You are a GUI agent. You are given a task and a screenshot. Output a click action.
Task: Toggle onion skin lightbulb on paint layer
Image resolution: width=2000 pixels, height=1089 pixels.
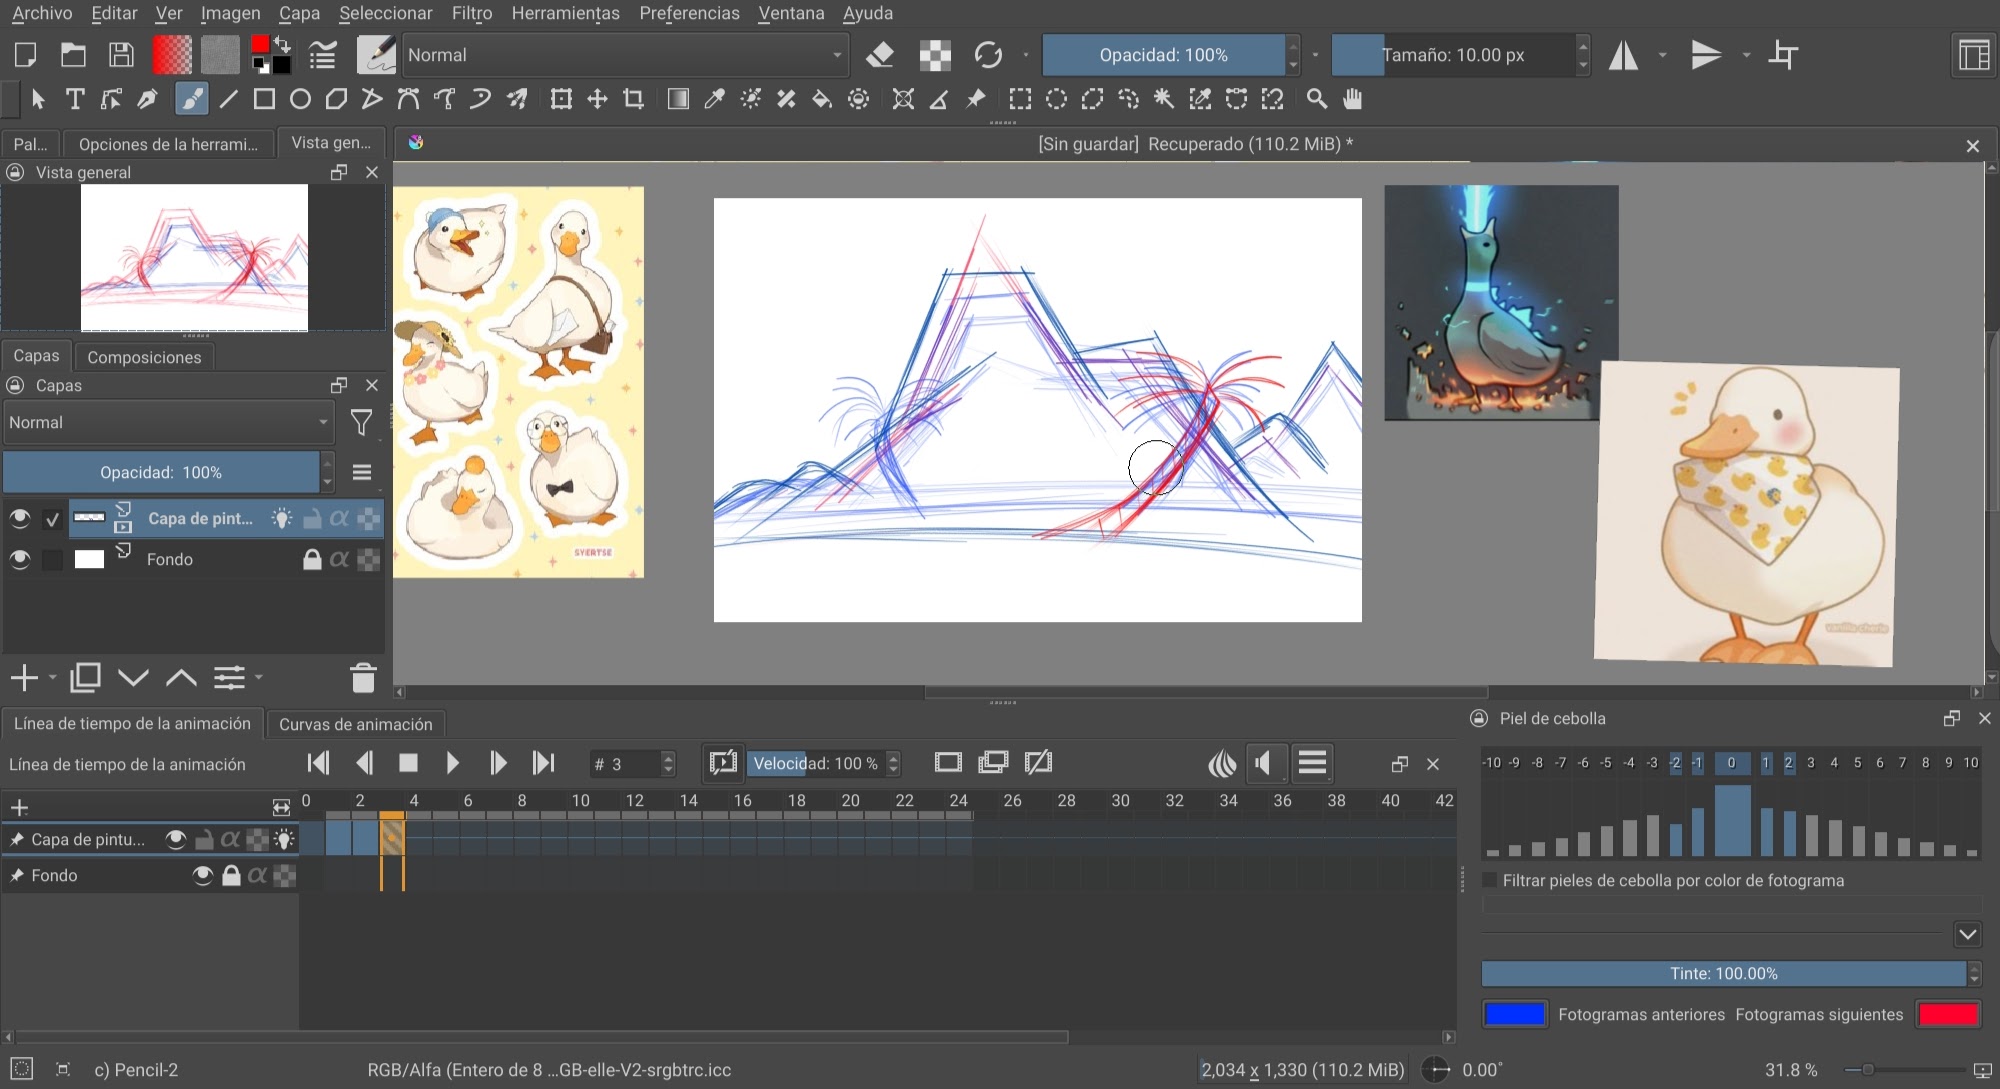coord(282,519)
